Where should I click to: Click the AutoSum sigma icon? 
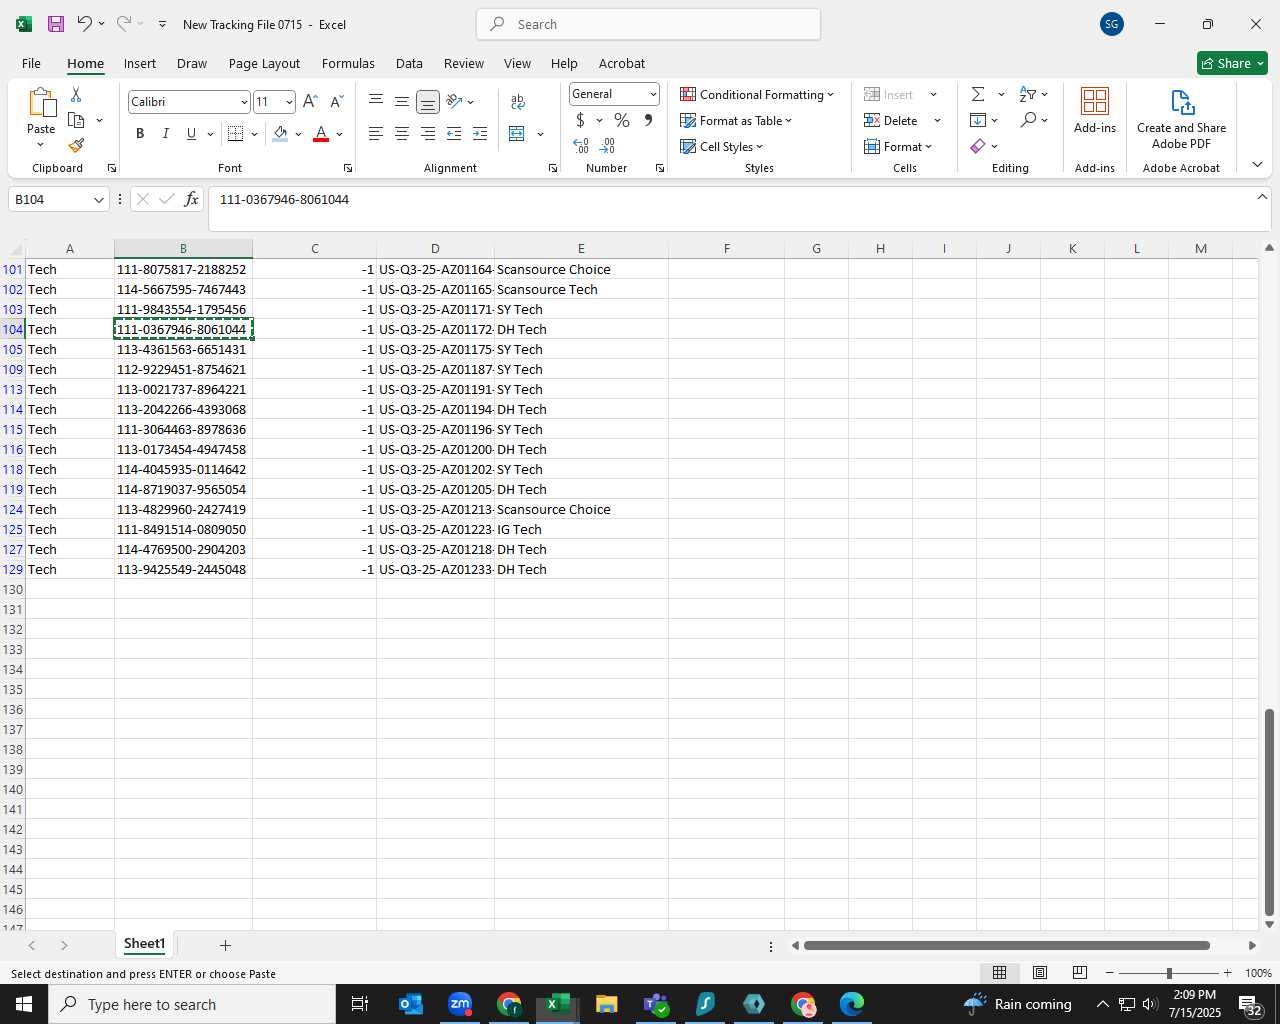click(x=978, y=94)
